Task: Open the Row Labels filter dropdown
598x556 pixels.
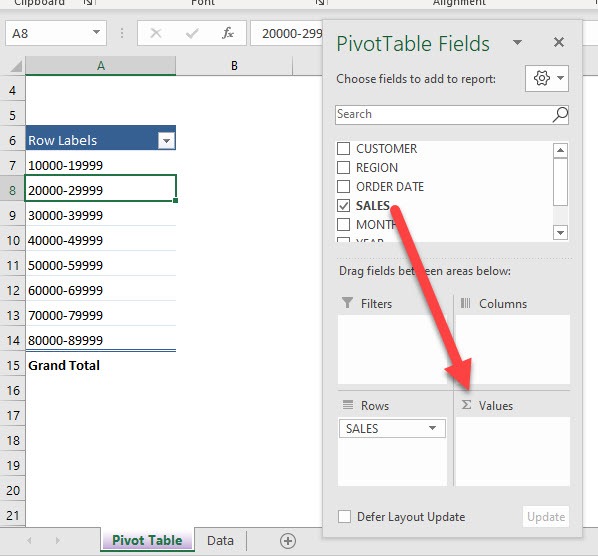Action: [166, 141]
